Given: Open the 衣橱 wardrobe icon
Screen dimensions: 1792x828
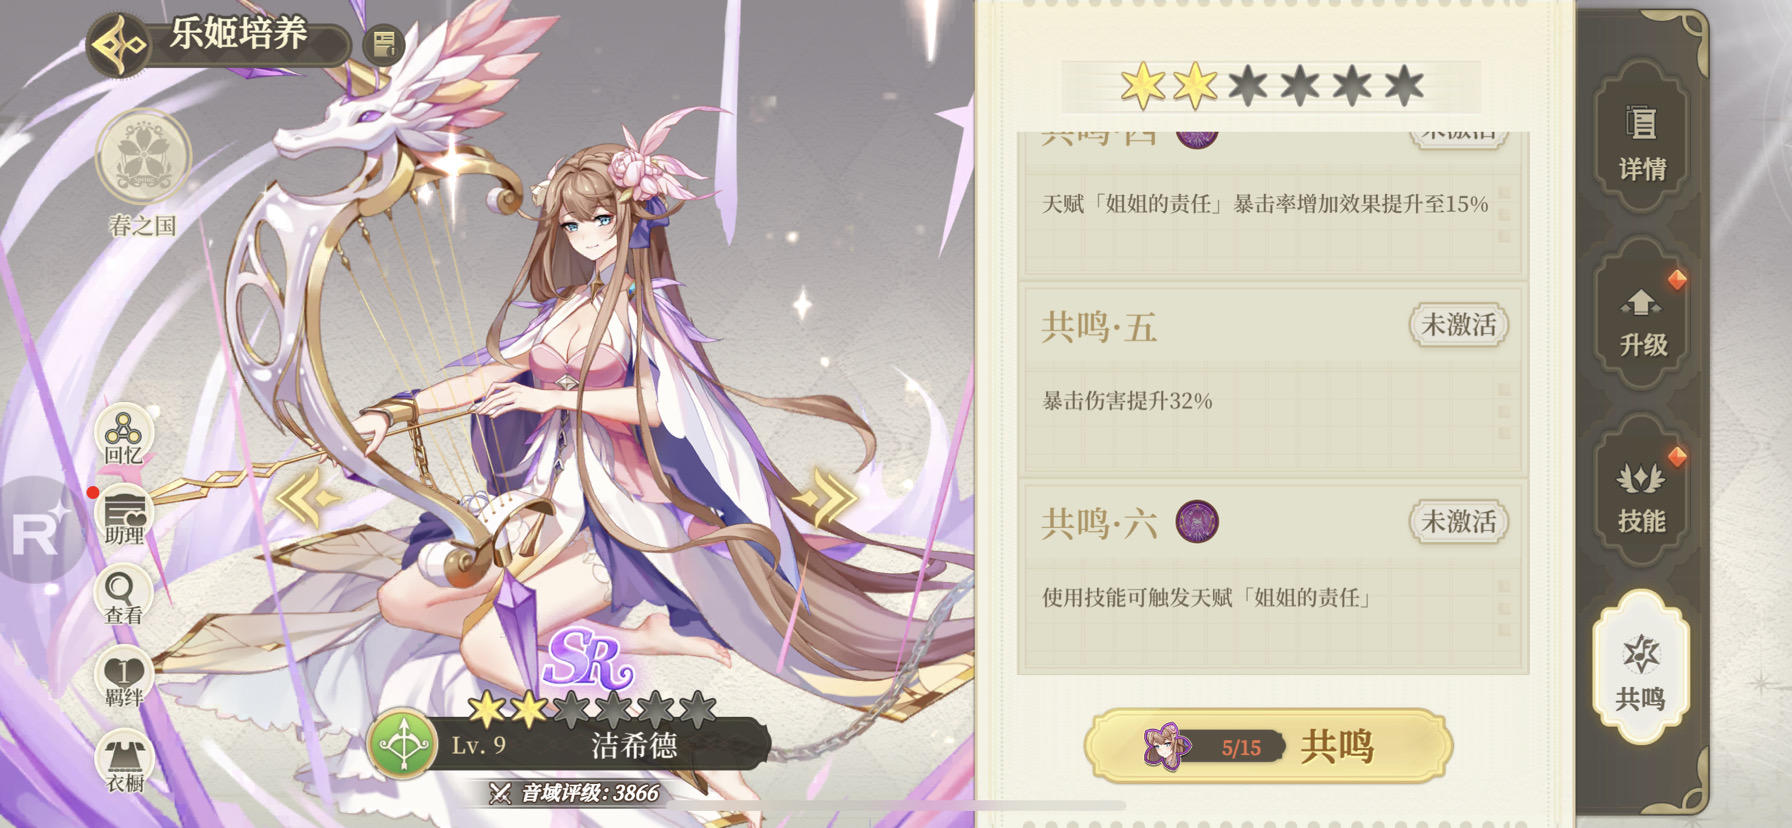Looking at the screenshot, I should click(124, 762).
